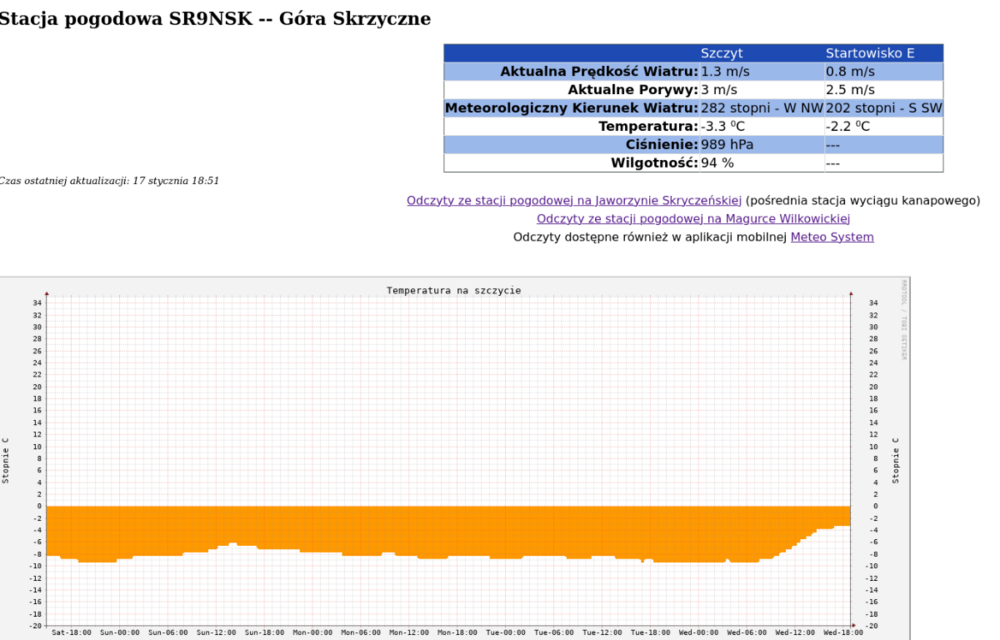
Task: Open the Jaworzyna Skrzyczeńska station readings link
Action: [573, 200]
